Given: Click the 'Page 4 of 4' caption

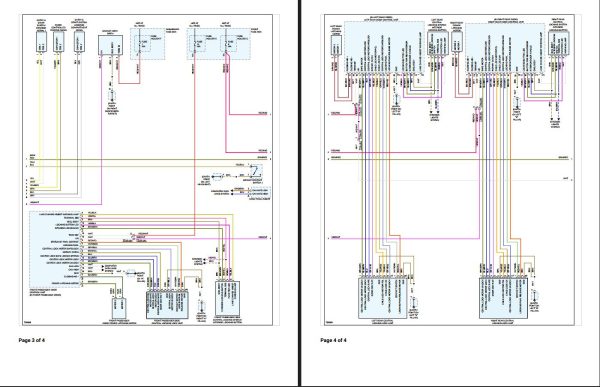Looking at the screenshot, I should pyautogui.click(x=333, y=340).
